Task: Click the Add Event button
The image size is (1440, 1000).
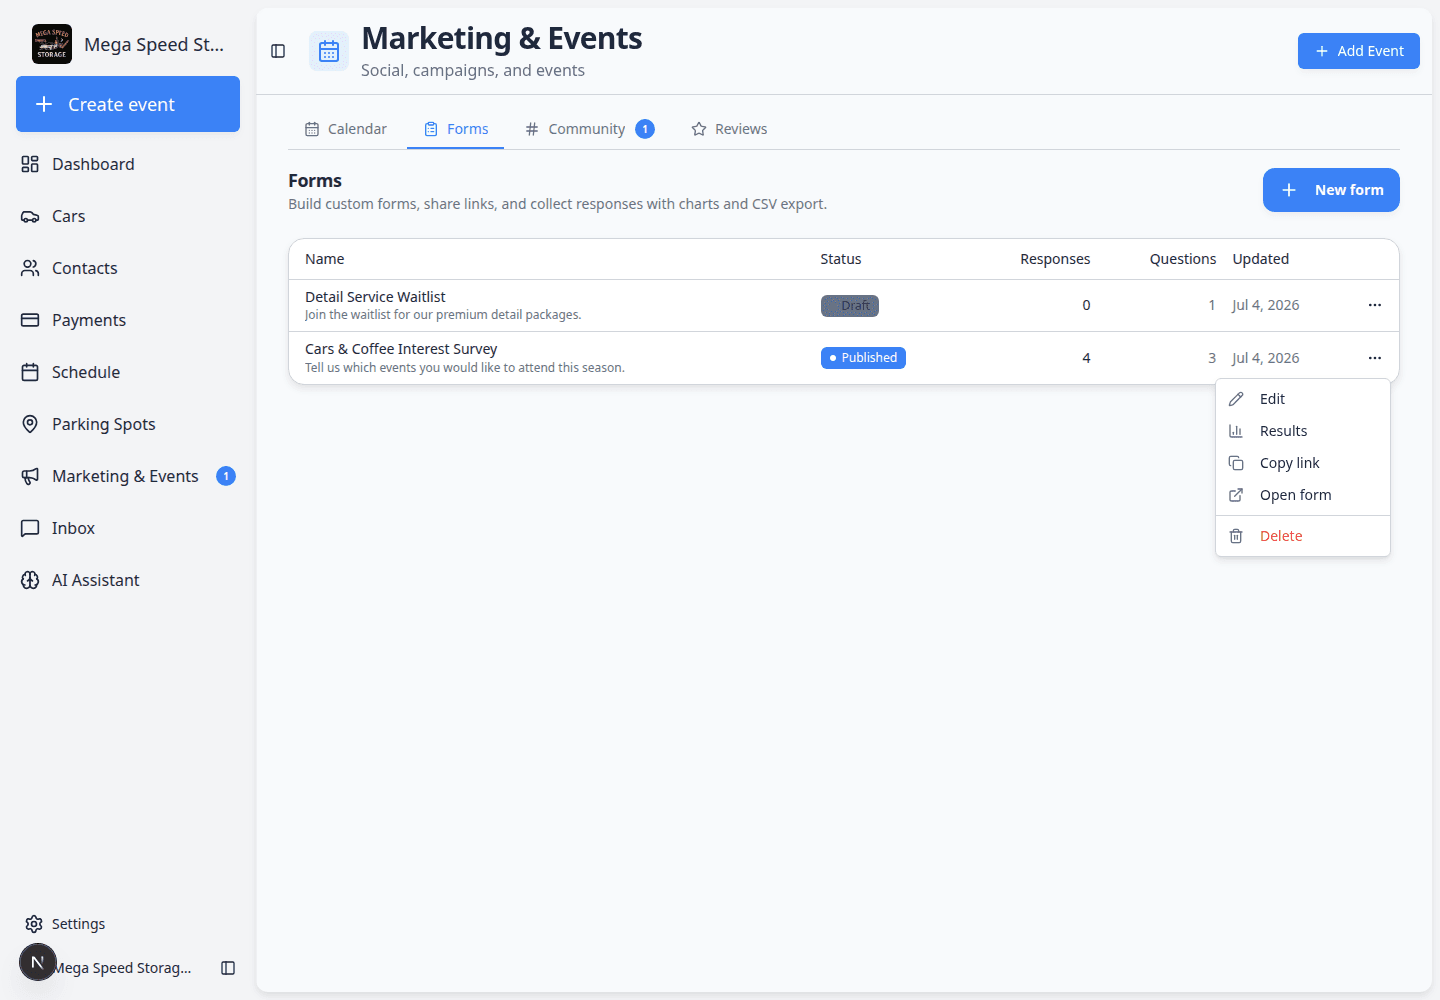Action: coord(1359,51)
